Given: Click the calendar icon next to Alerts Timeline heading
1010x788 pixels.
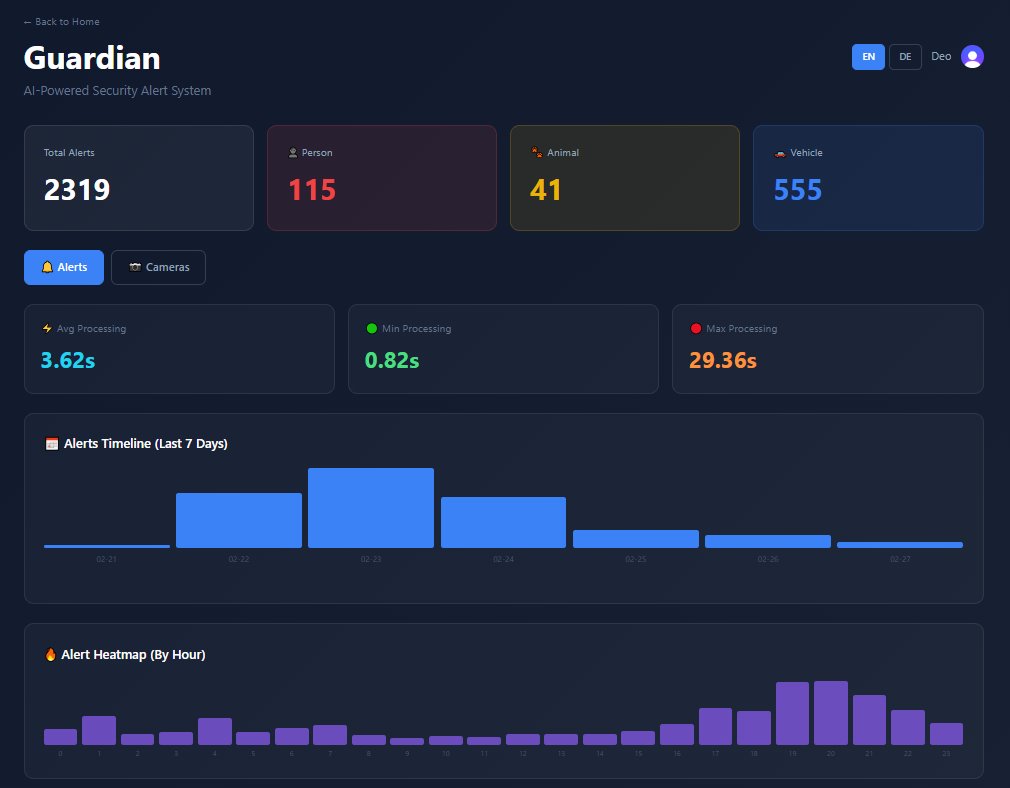Looking at the screenshot, I should (x=52, y=443).
